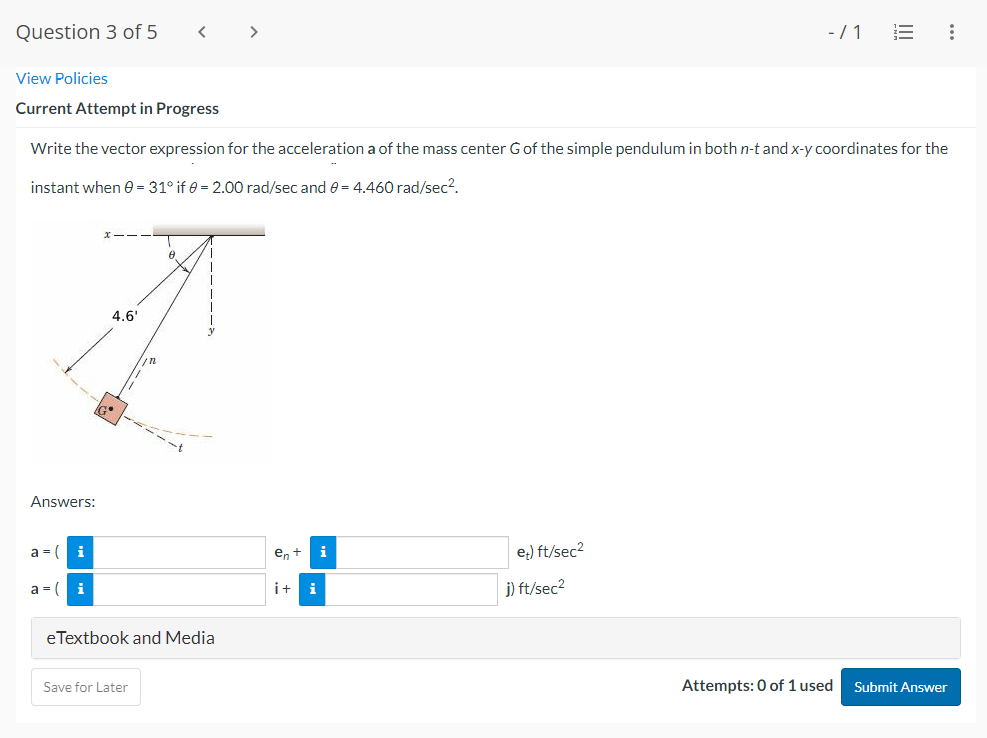987x738 pixels.
Task: Open the three-dot overflow menu
Action: pyautogui.click(x=951, y=31)
